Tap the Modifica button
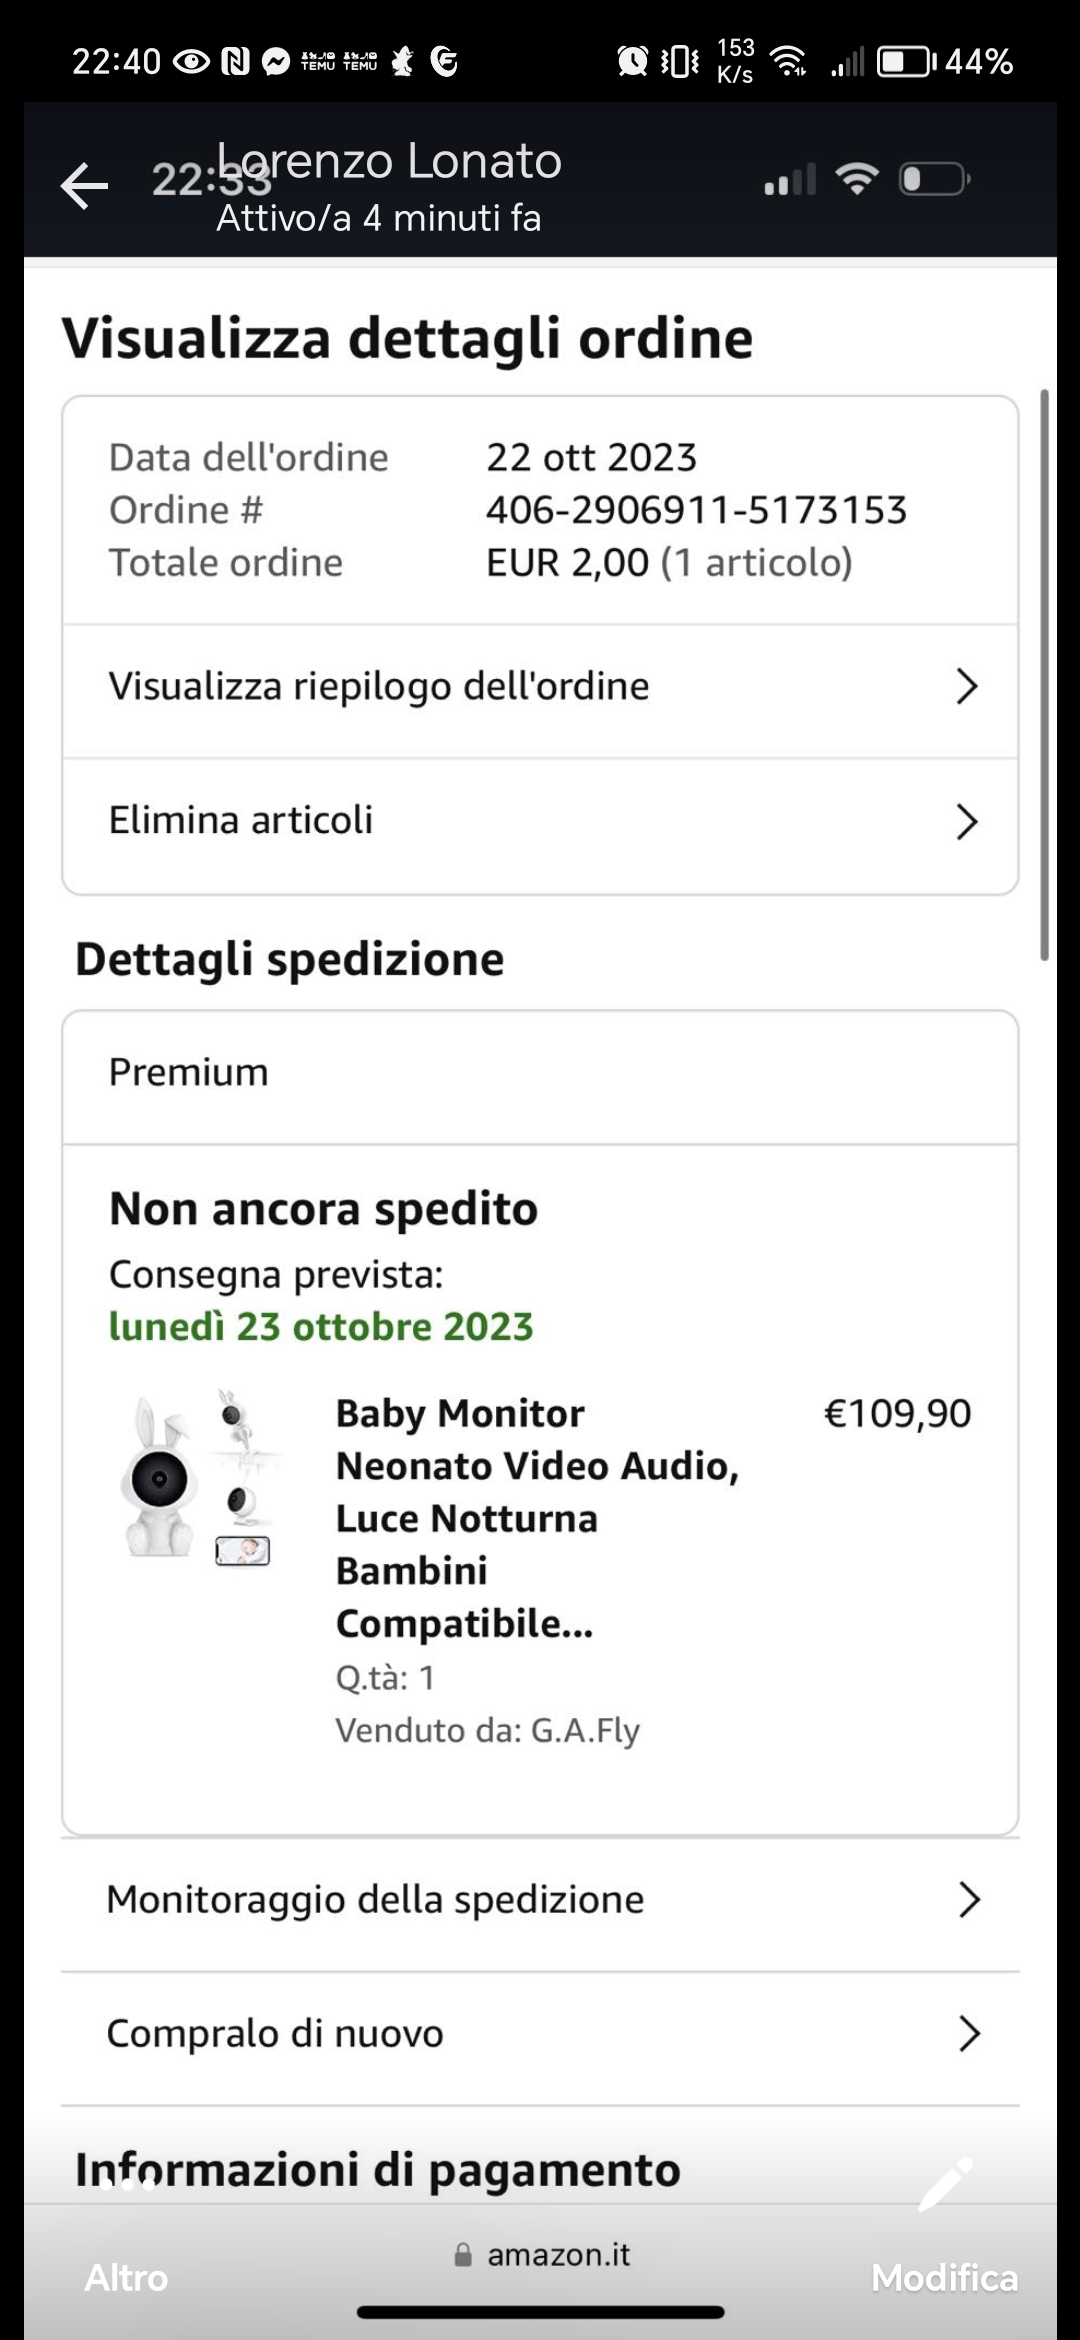The height and width of the screenshot is (2340, 1080). [x=944, y=2277]
